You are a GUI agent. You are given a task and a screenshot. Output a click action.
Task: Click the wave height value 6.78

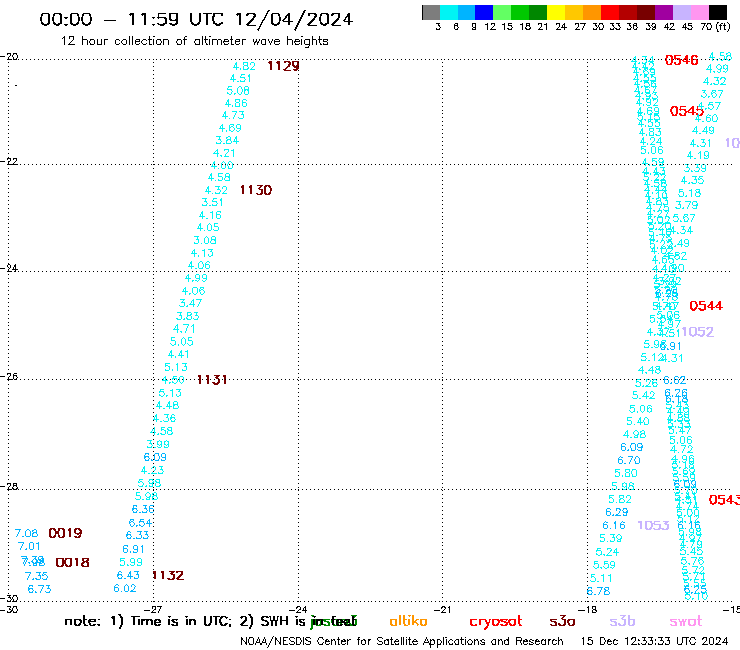(x=598, y=591)
